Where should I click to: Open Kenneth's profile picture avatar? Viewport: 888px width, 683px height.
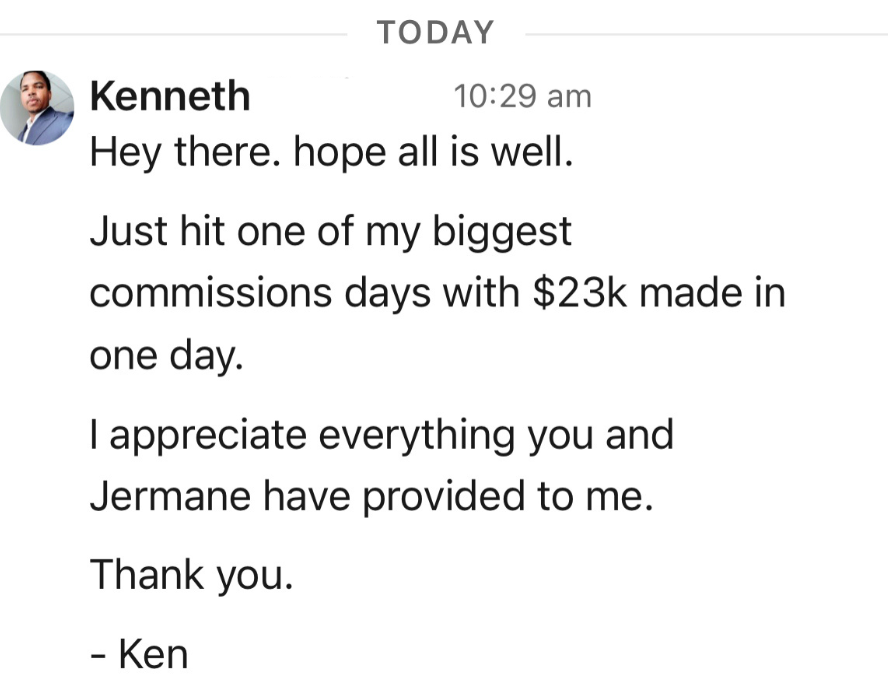[37, 108]
